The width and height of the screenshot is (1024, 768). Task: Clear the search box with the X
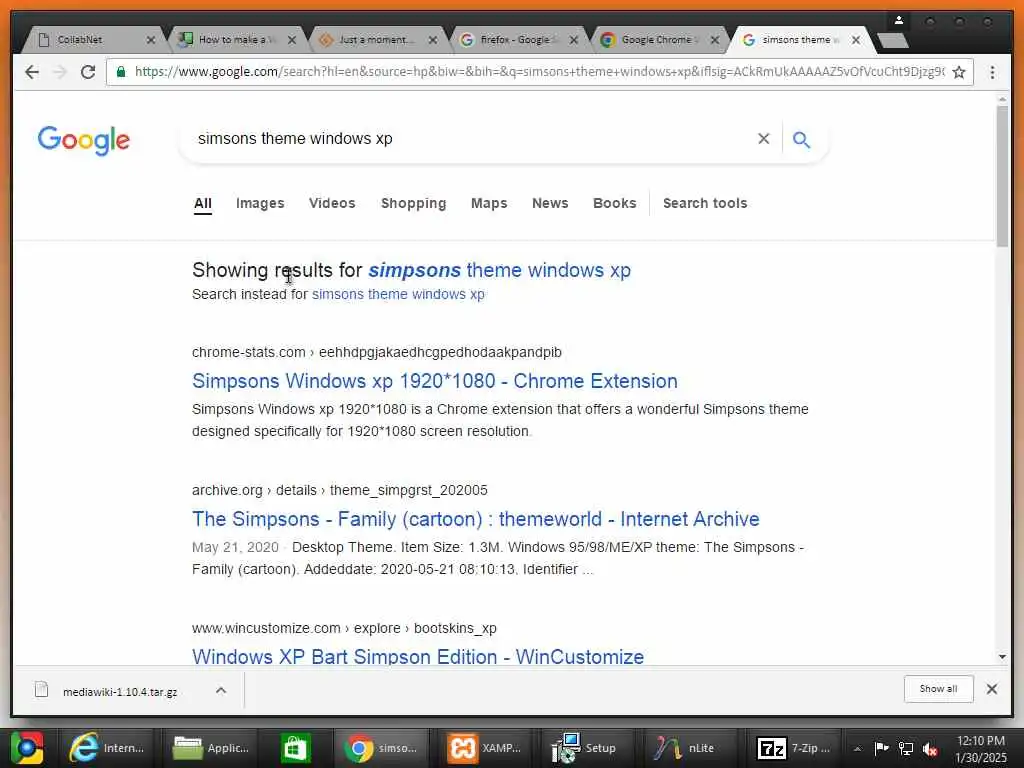(x=763, y=138)
